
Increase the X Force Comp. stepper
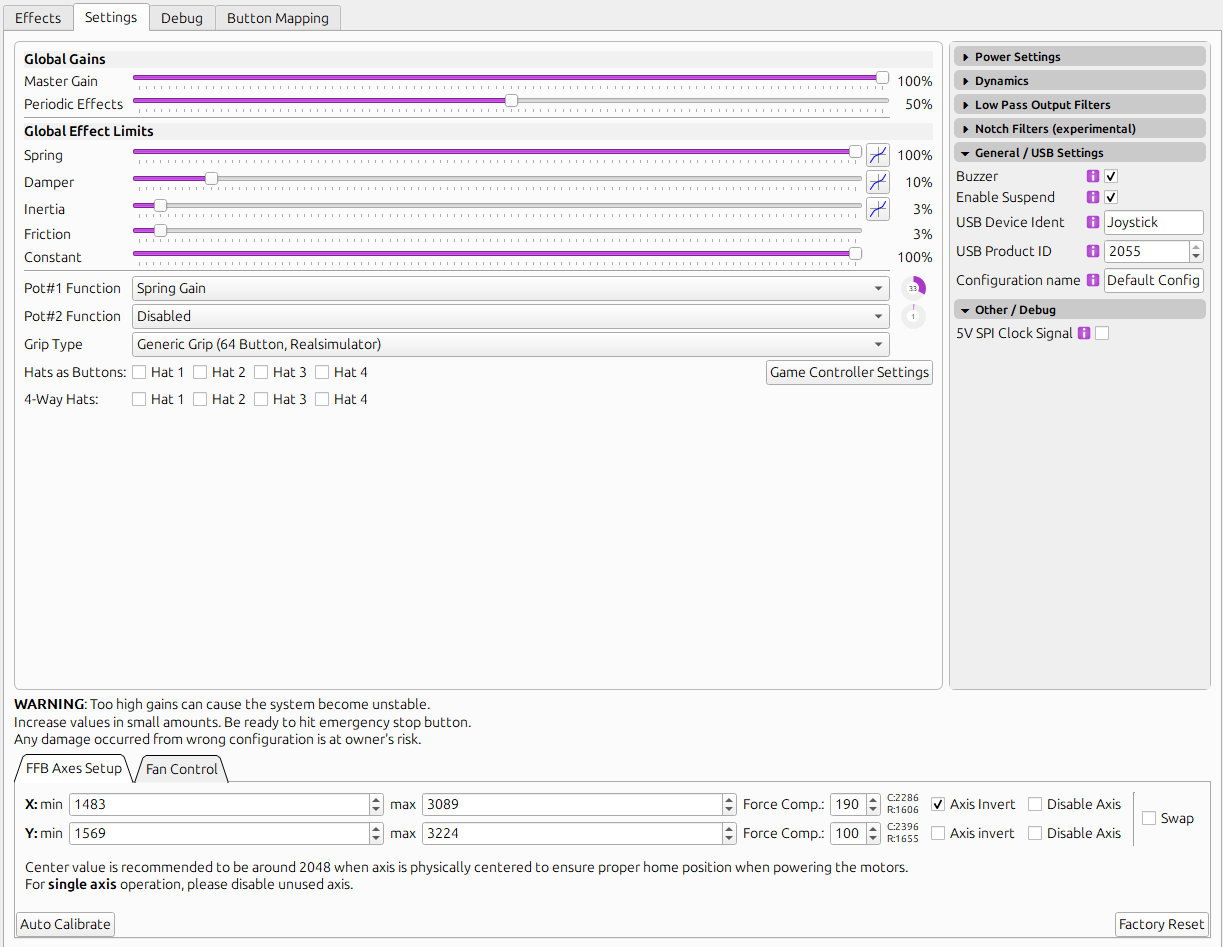(875, 799)
